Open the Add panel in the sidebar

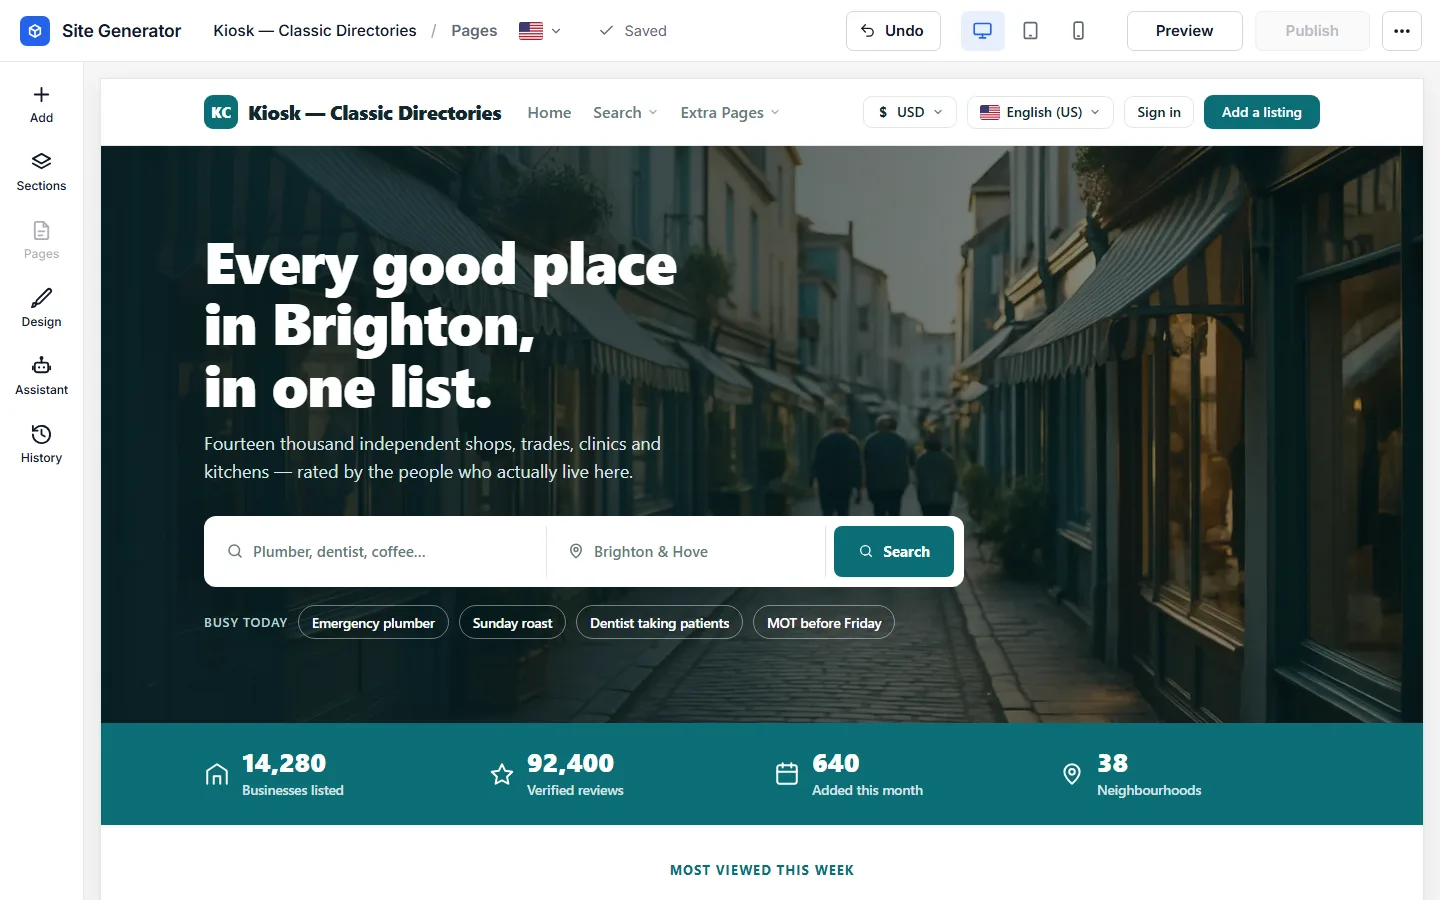(x=41, y=105)
